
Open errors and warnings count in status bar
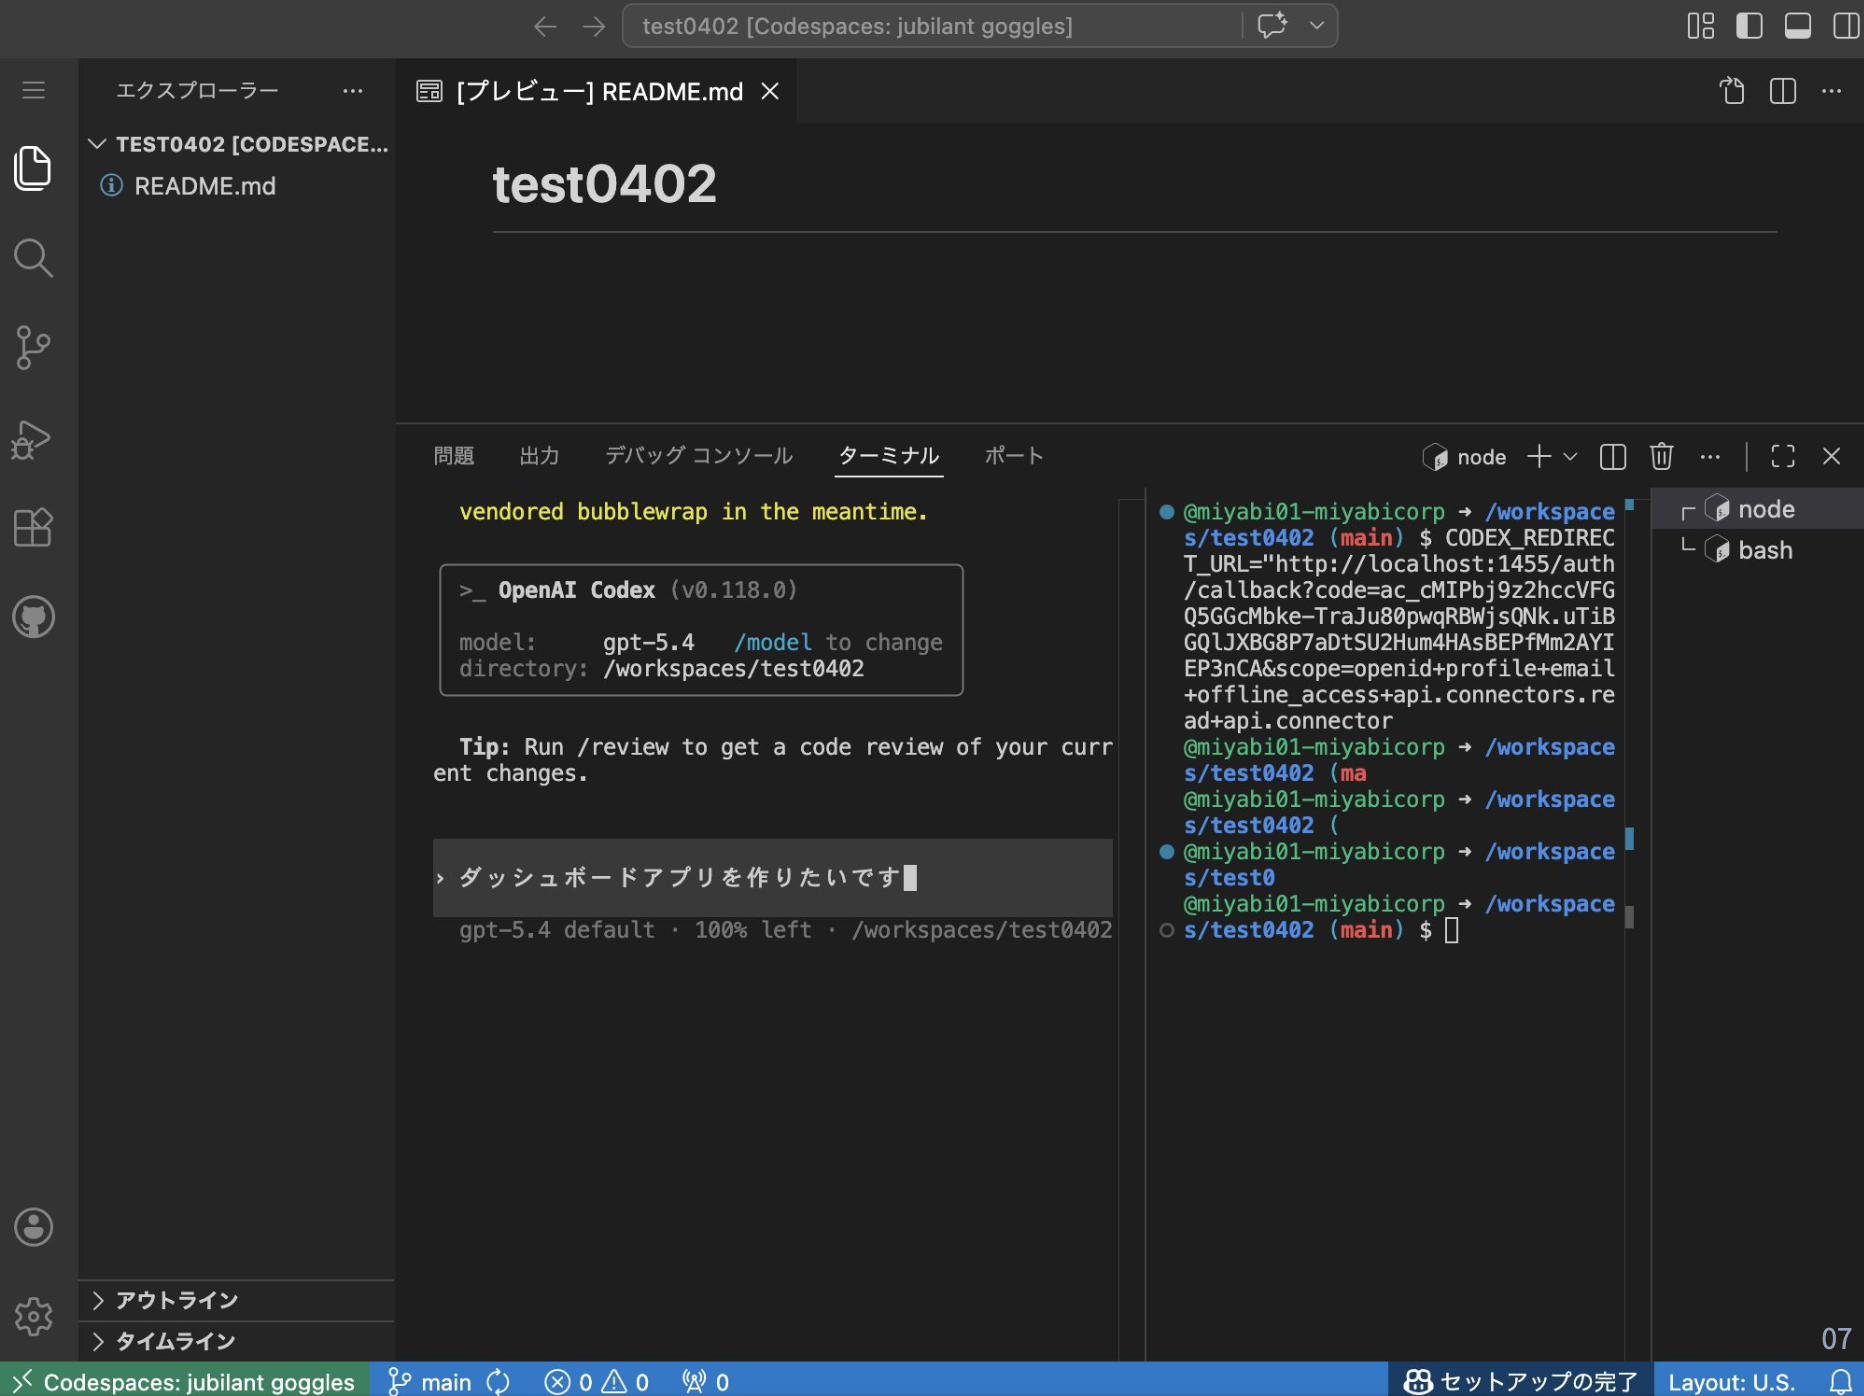coord(597,1381)
